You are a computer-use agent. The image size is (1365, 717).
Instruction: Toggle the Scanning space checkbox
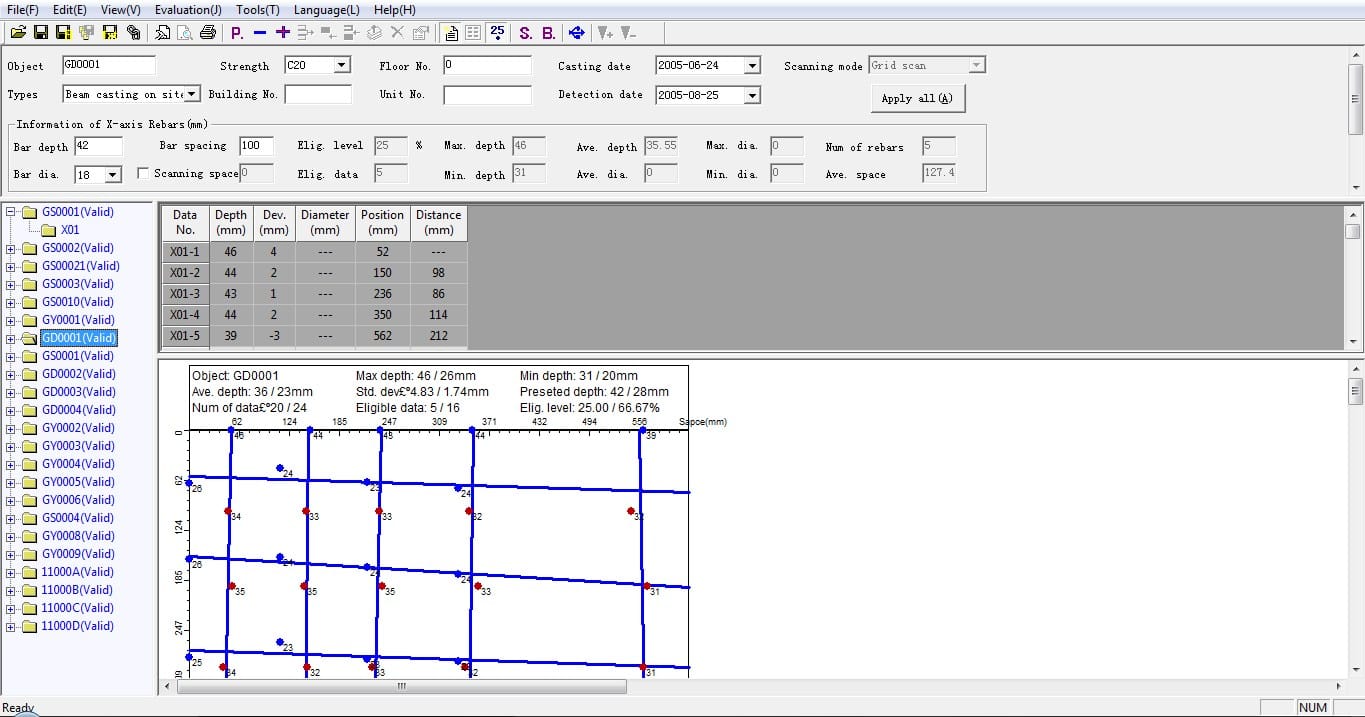click(x=143, y=173)
